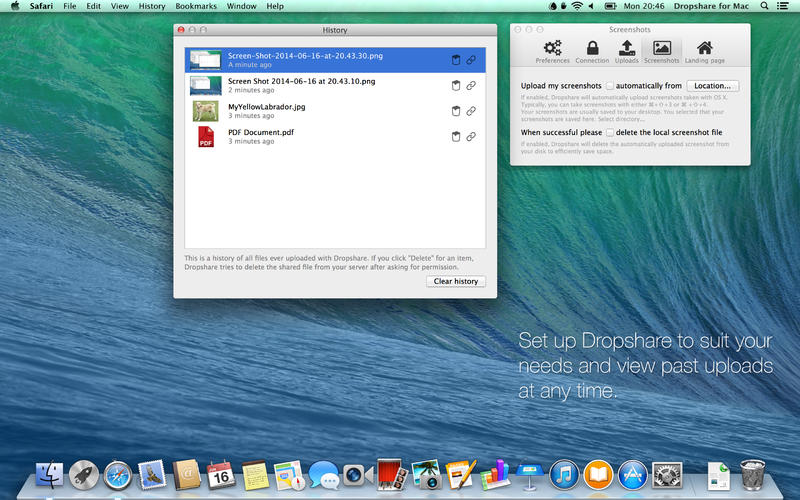This screenshot has width=800, height=500.
Task: Click the yellow labrador thumbnail
Action: [x=206, y=111]
